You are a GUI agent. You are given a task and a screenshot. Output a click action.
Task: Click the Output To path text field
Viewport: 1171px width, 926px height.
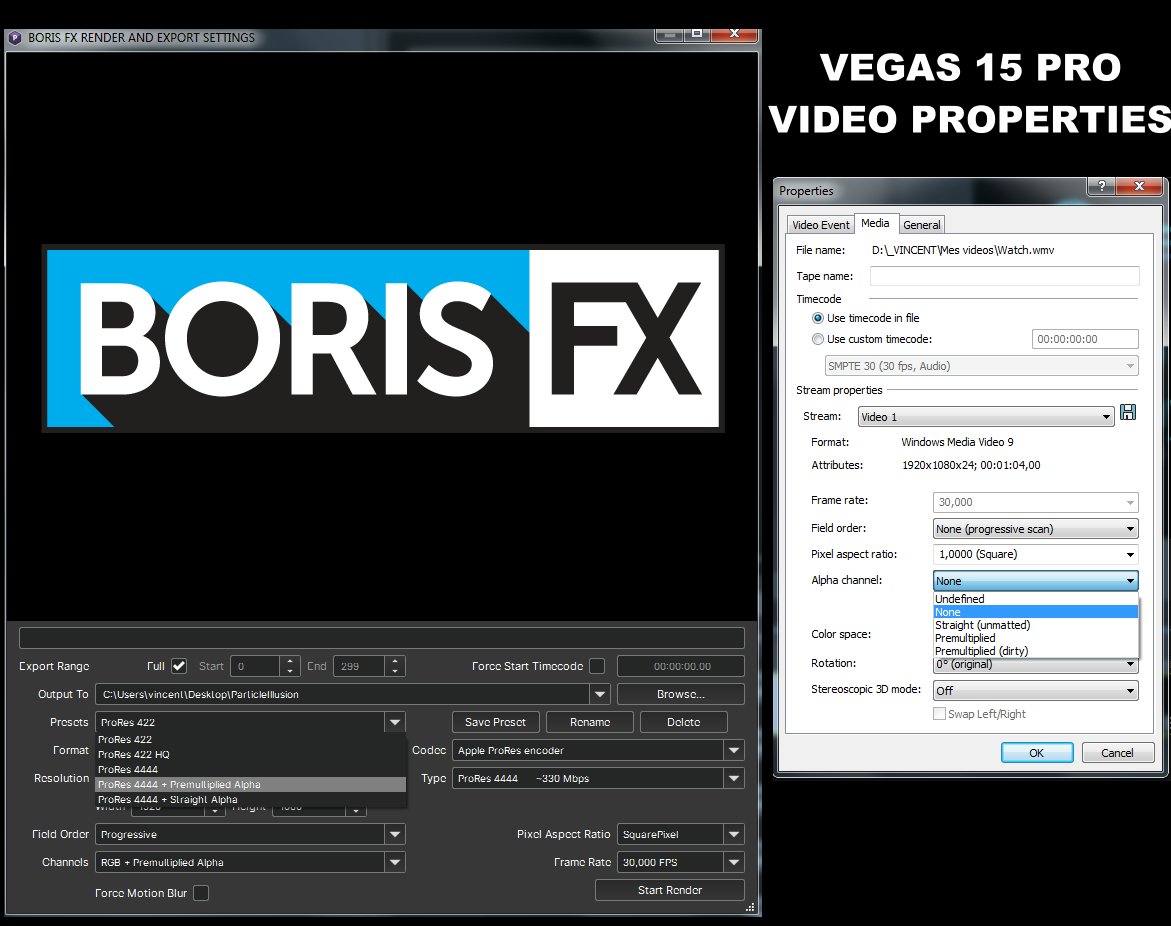[343, 694]
